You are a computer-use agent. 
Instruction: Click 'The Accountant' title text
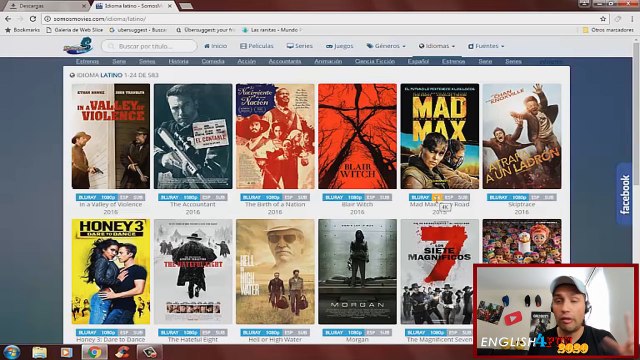coord(193,204)
